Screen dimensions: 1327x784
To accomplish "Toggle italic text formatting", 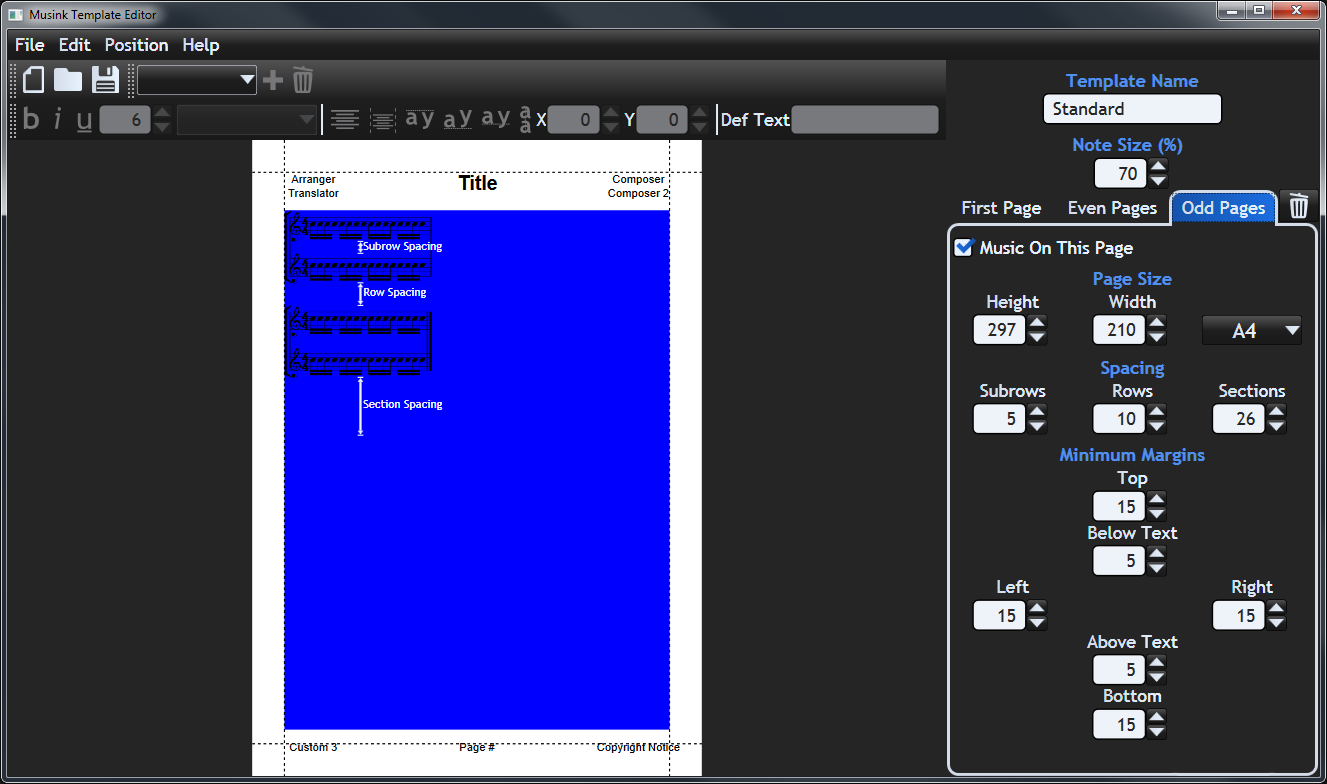I will pyautogui.click(x=57, y=120).
